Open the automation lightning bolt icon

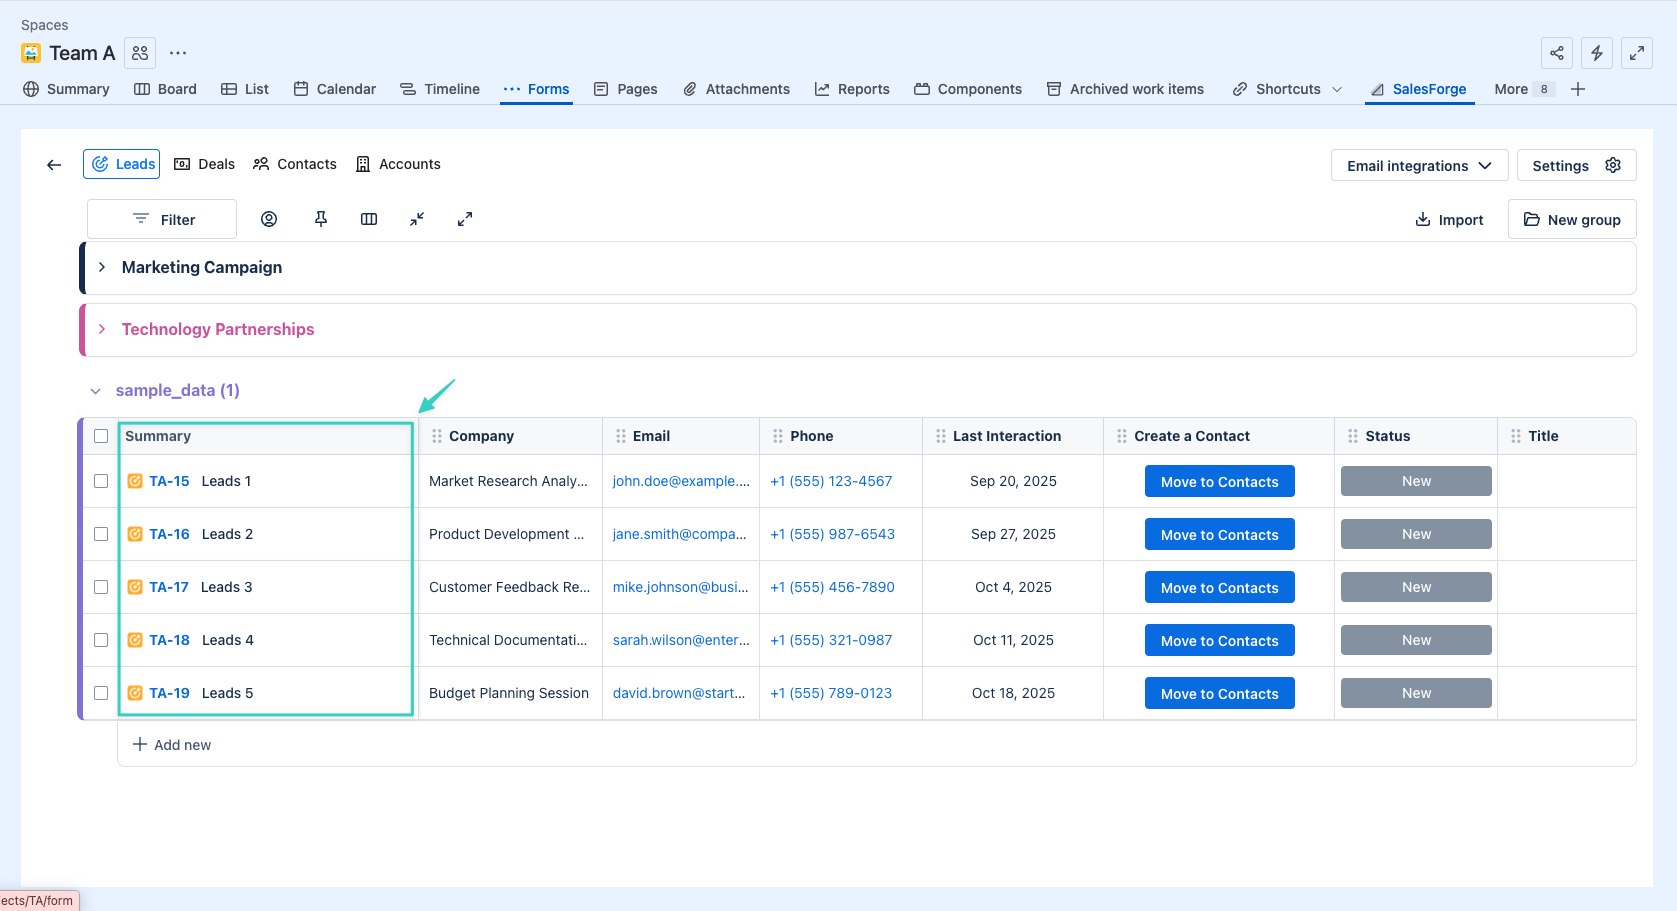point(1597,53)
